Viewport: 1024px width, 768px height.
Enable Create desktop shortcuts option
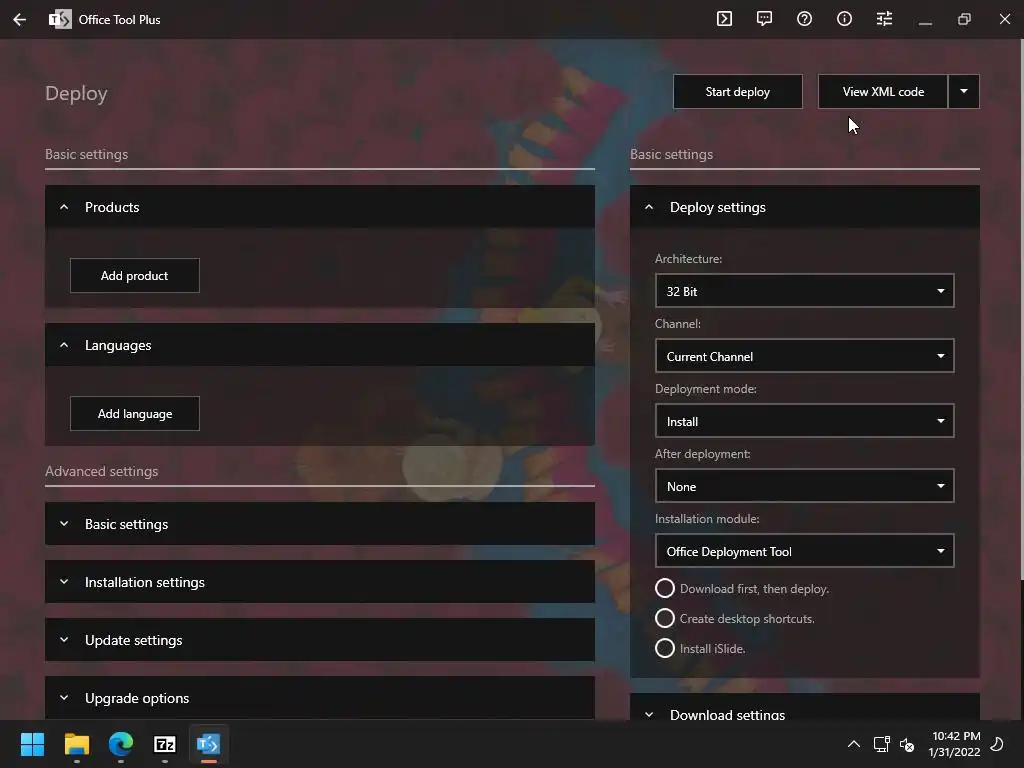(x=735, y=618)
